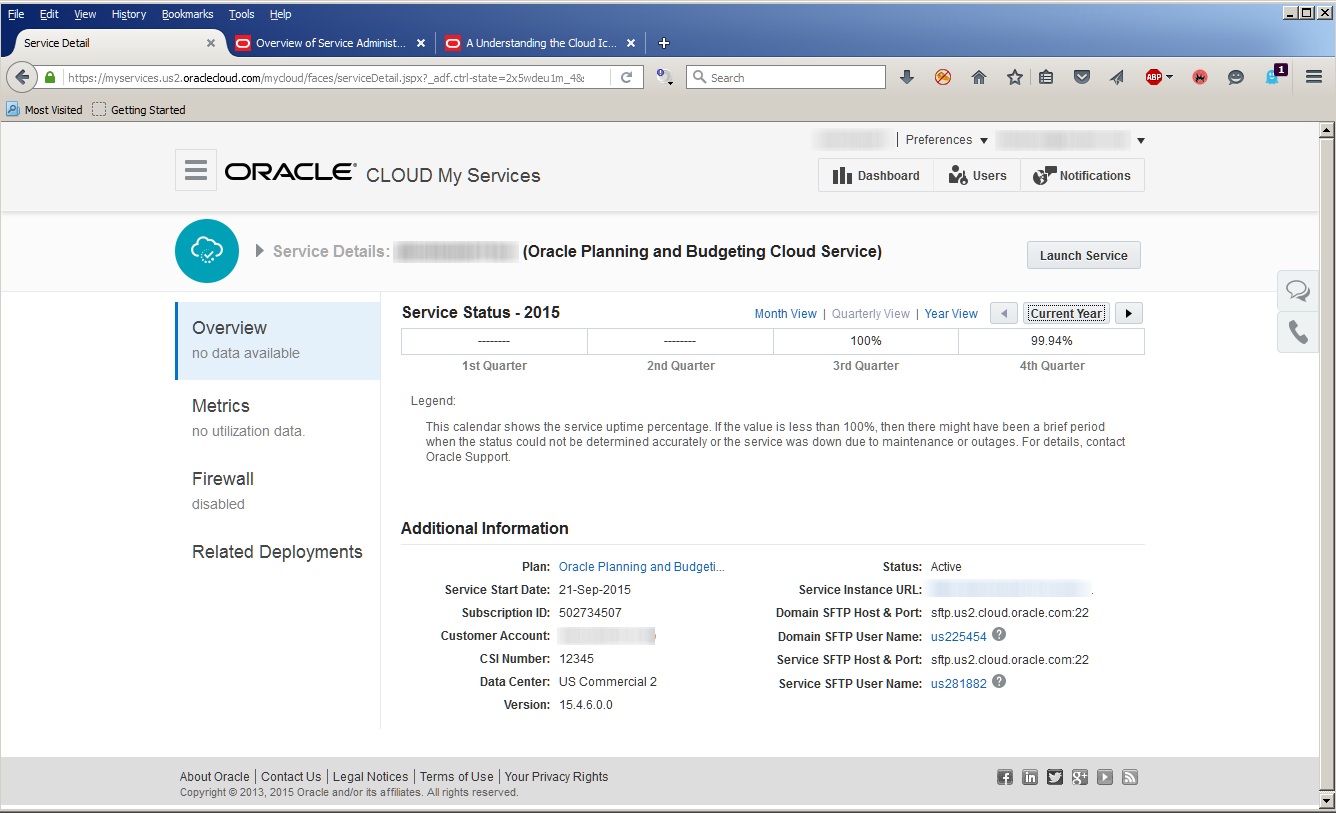This screenshot has width=1336, height=813.
Task: Bookmark this page with the star icon
Action: (1014, 77)
